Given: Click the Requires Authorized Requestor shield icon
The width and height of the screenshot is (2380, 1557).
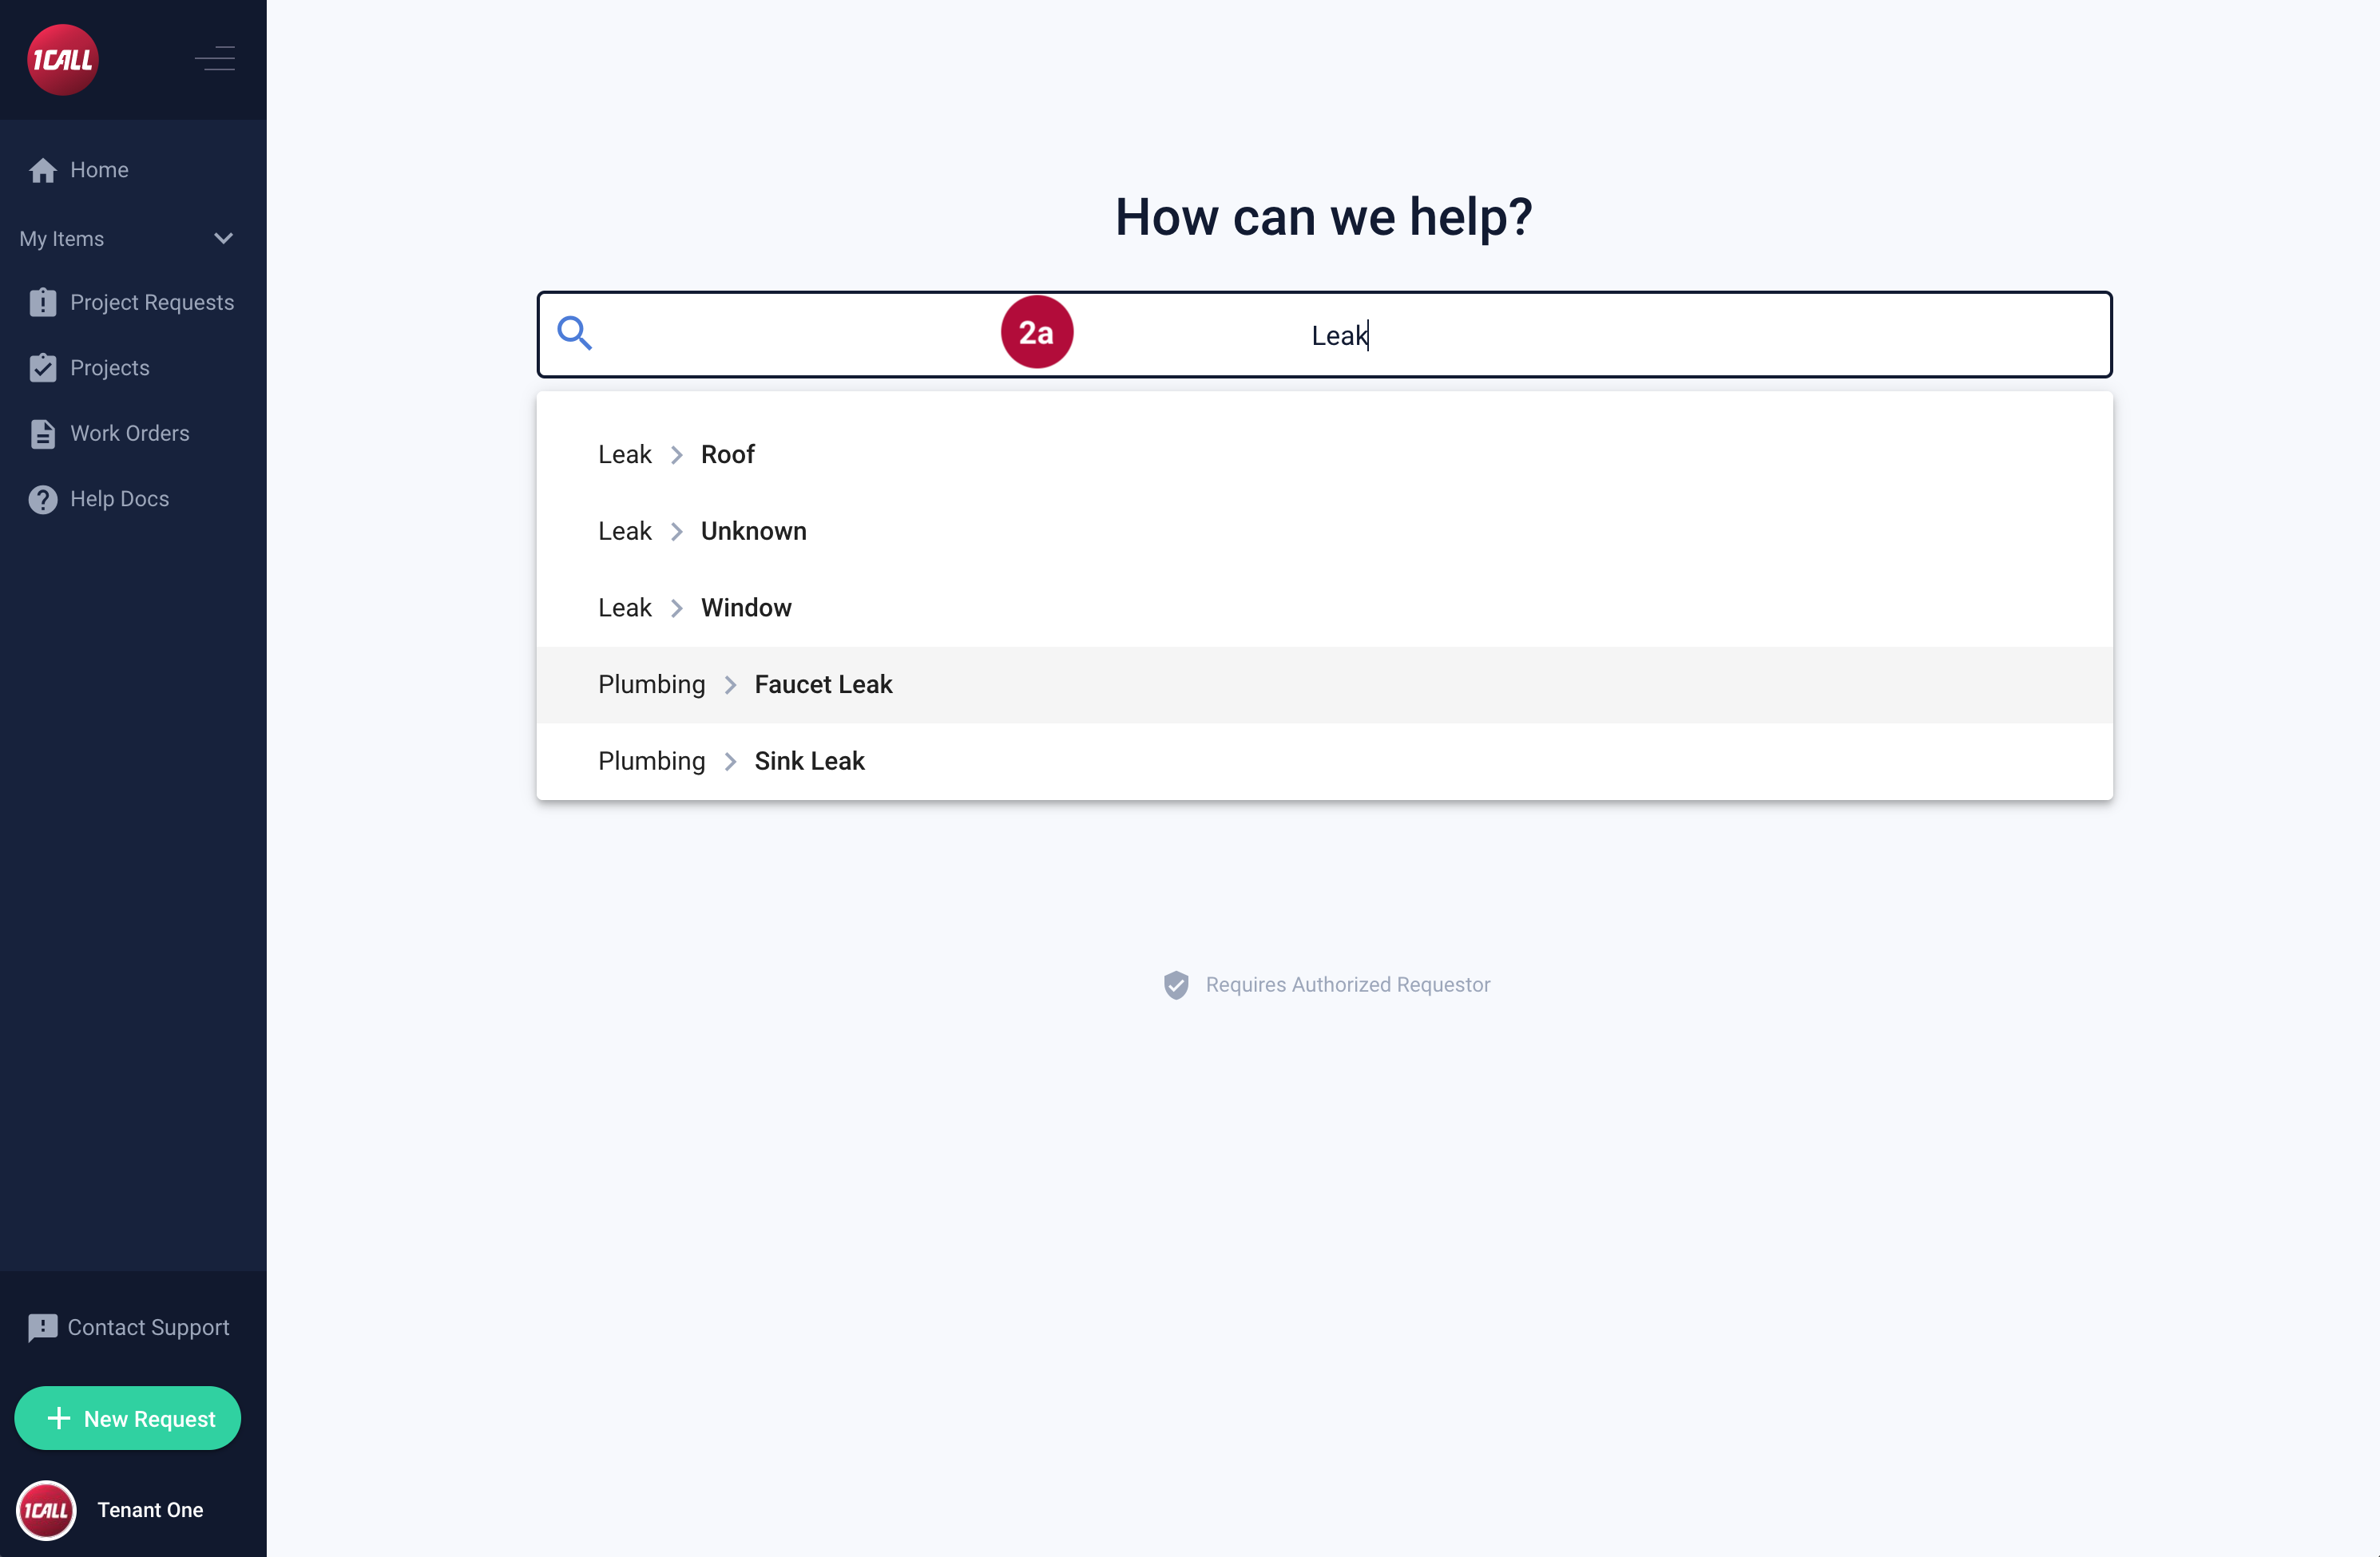Looking at the screenshot, I should (x=1176, y=985).
